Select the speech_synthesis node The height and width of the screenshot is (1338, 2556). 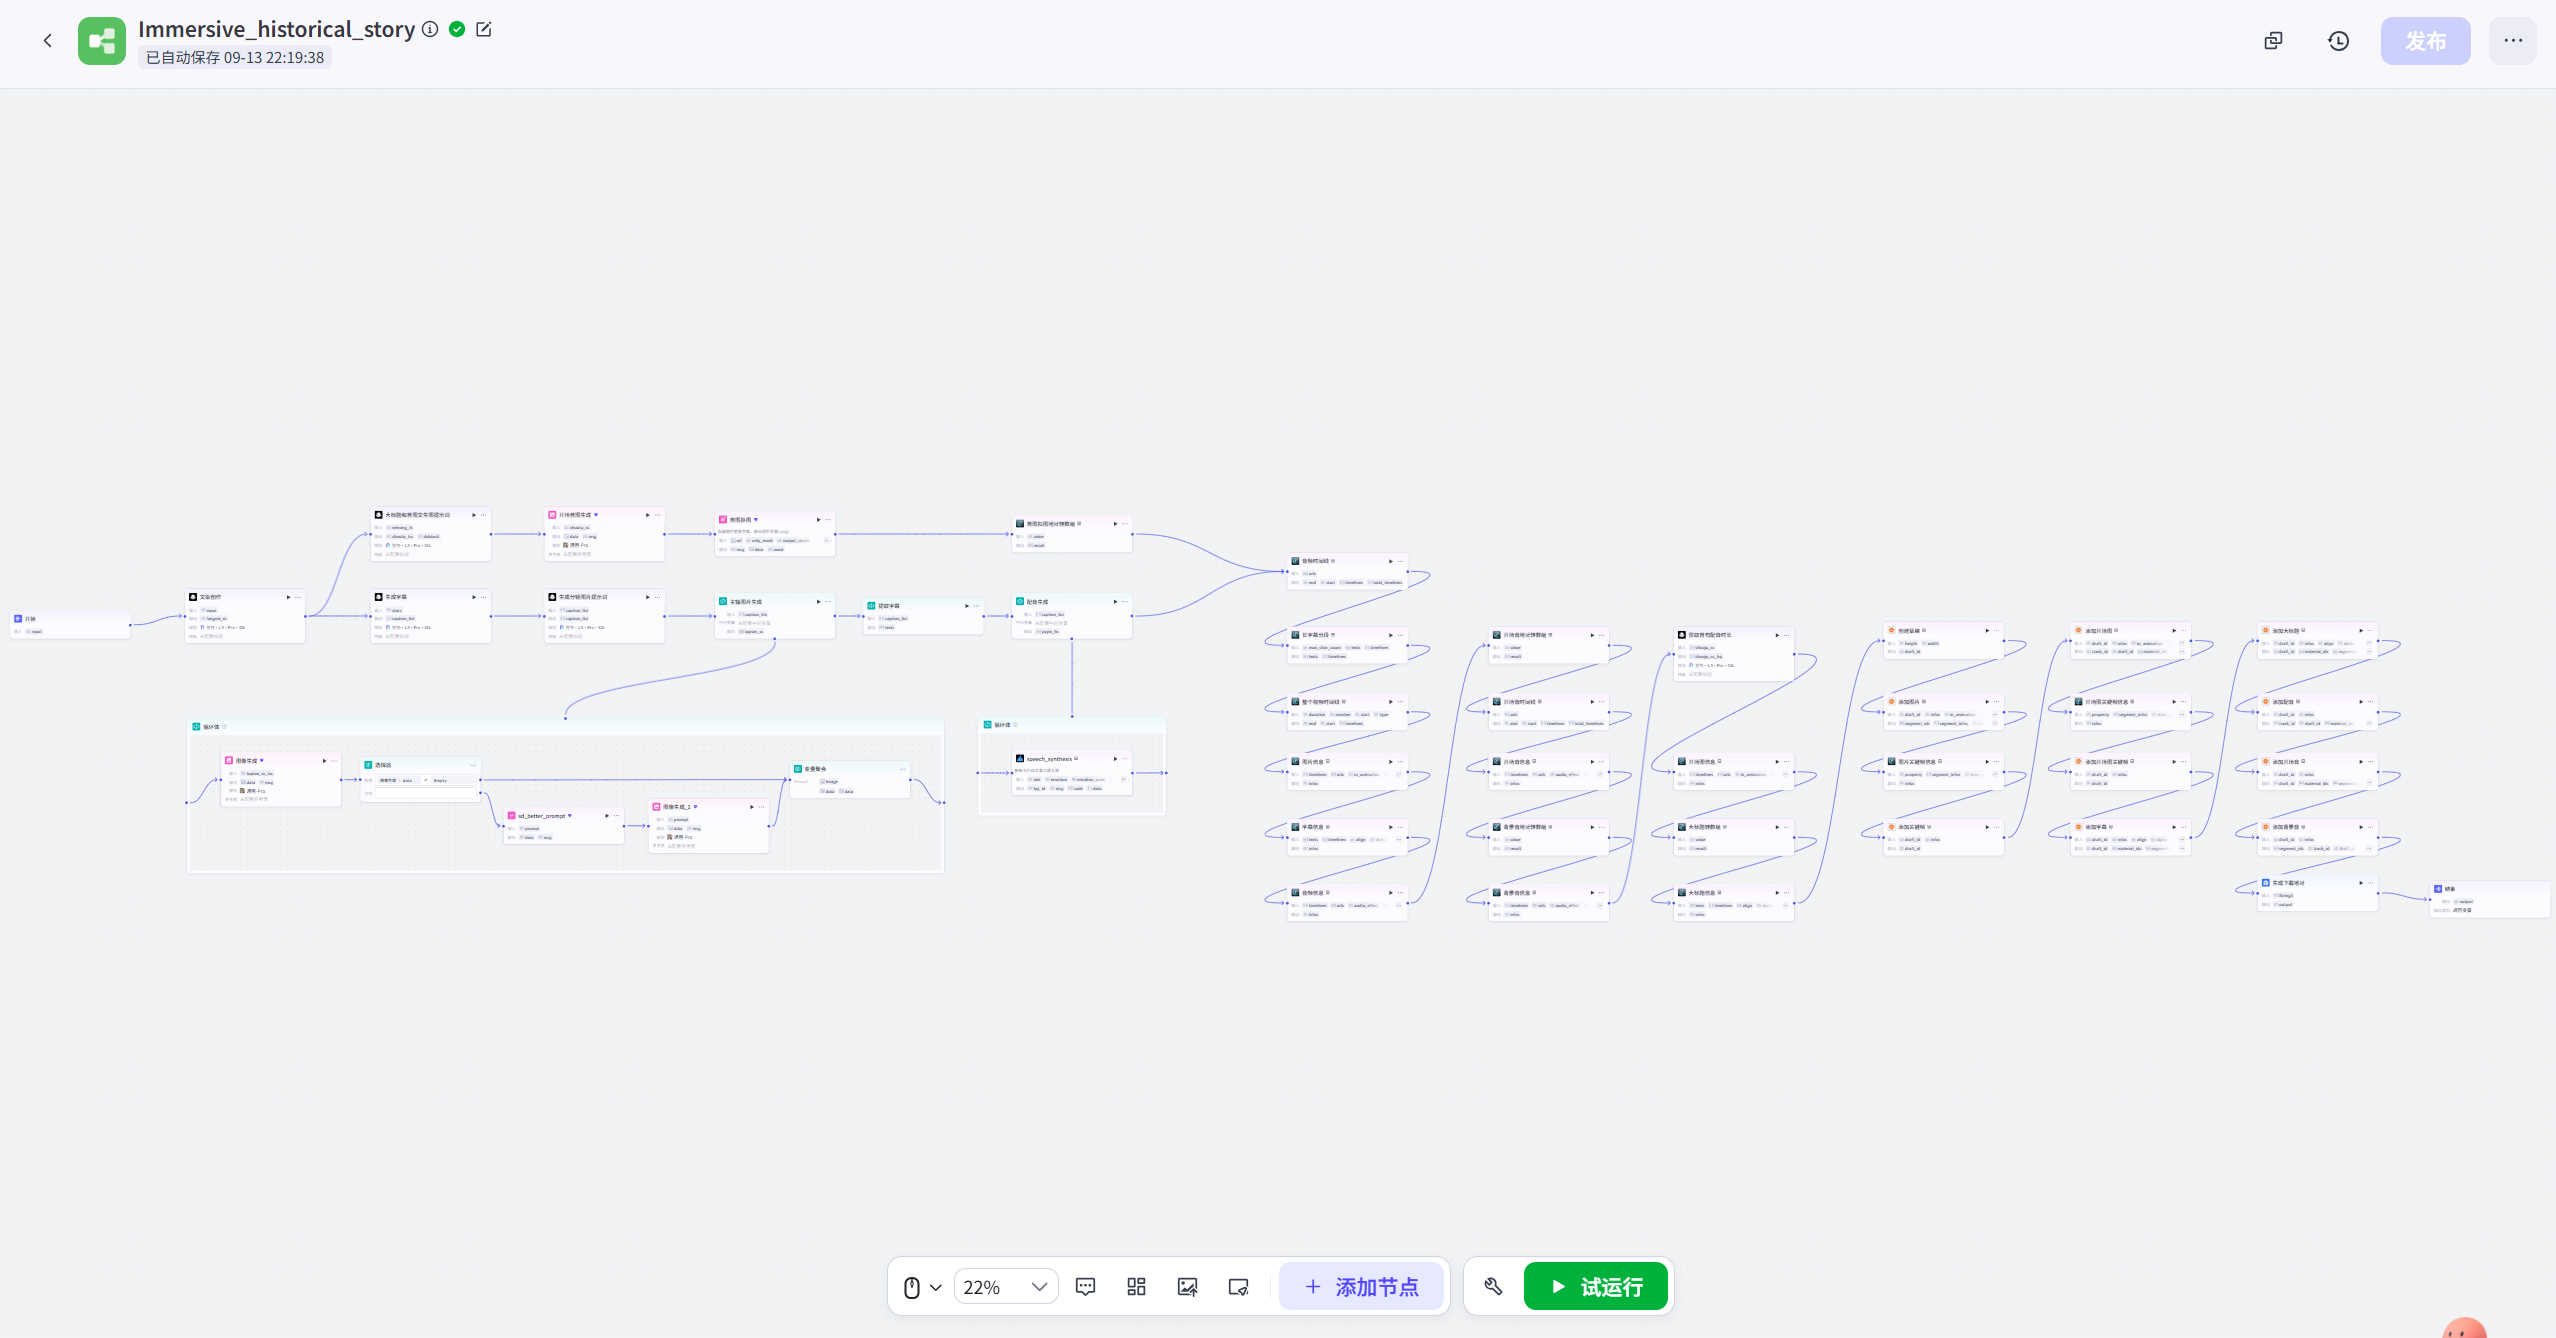pos(1072,773)
